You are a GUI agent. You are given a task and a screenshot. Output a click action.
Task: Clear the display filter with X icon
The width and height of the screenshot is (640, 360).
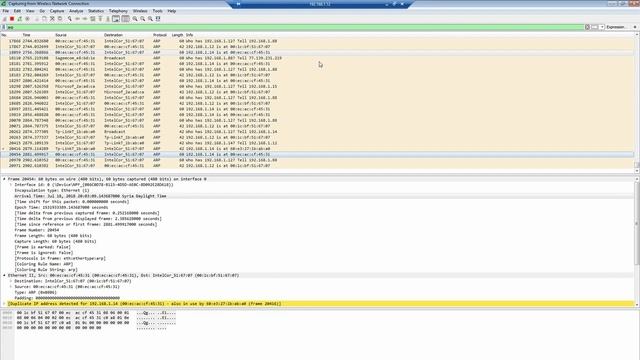click(587, 27)
